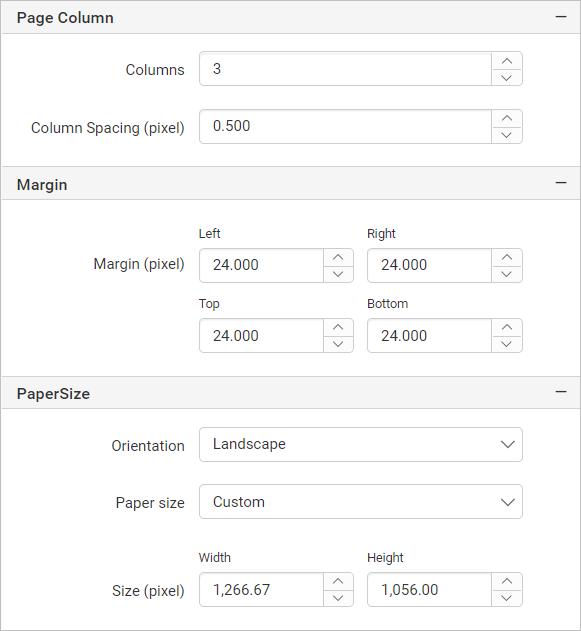Click the Right label above margin field
Screen dimensions: 581x631
(x=381, y=234)
